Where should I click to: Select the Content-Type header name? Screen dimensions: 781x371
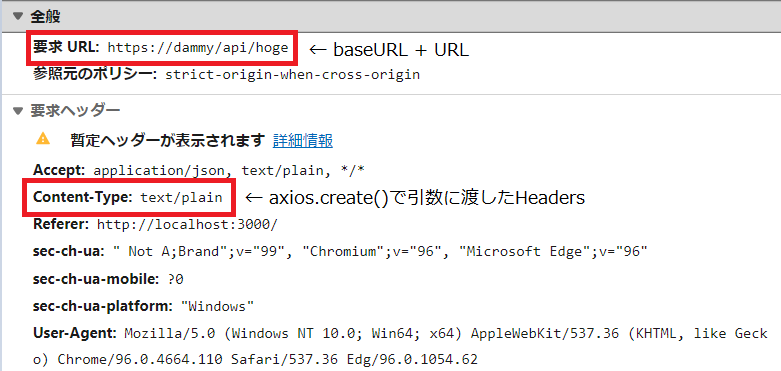(84, 197)
